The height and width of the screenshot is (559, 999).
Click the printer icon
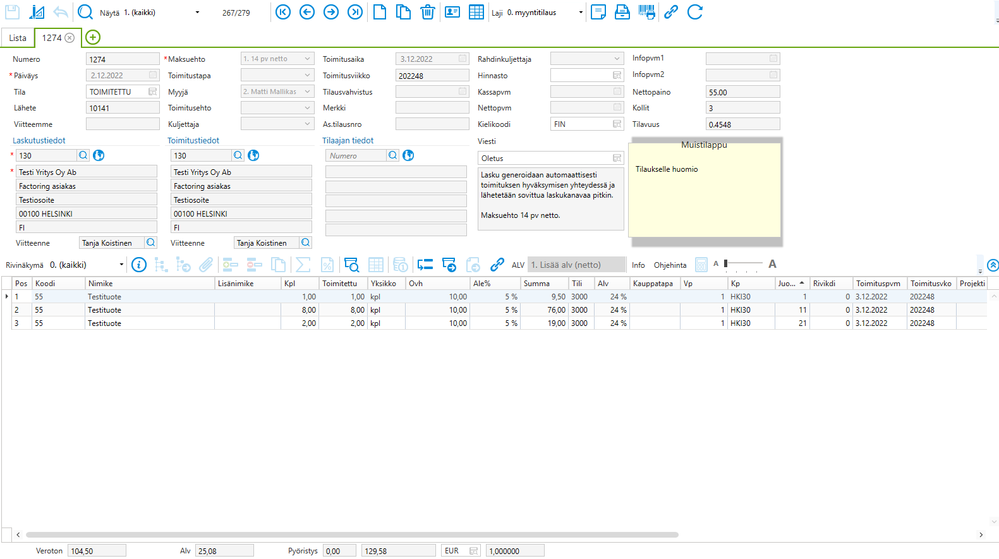pos(622,11)
